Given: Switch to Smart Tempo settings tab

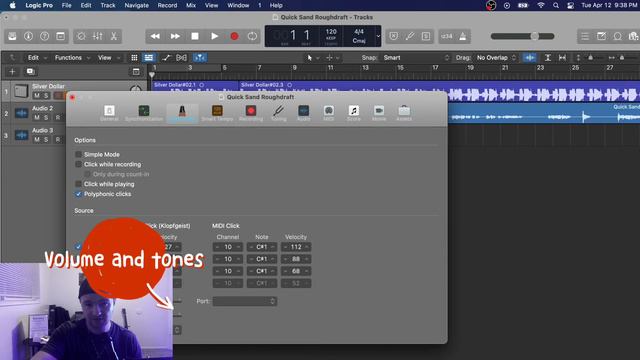Looking at the screenshot, I should pyautogui.click(x=217, y=113).
